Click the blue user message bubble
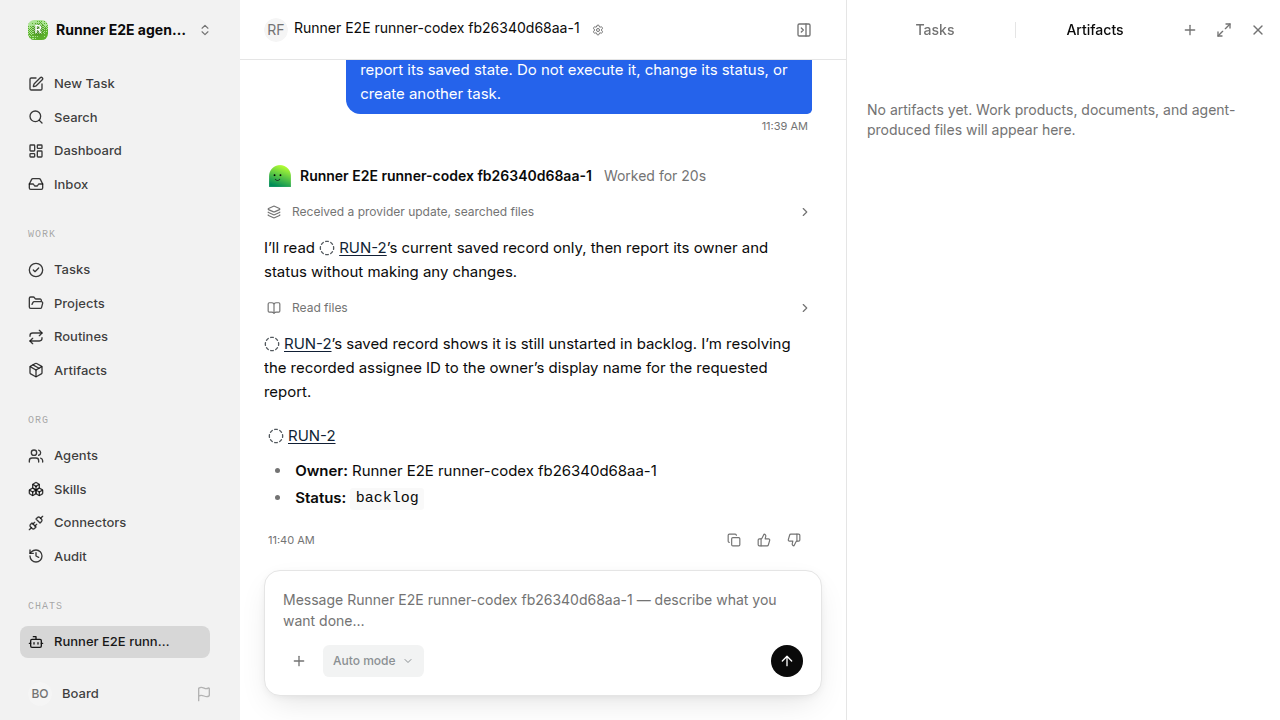This screenshot has height=720, width=1280. click(x=579, y=86)
